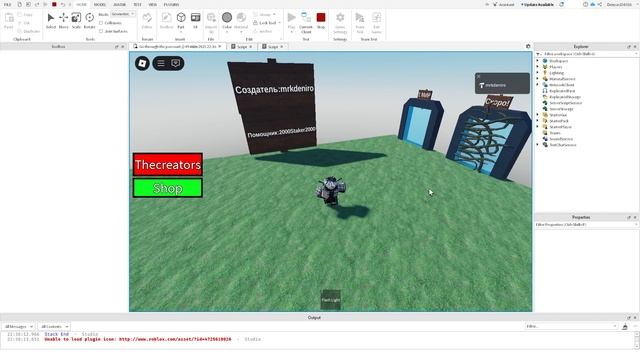Switch to the PLUGINS ribbon tab
This screenshot has height=360, width=640.
tap(171, 4)
